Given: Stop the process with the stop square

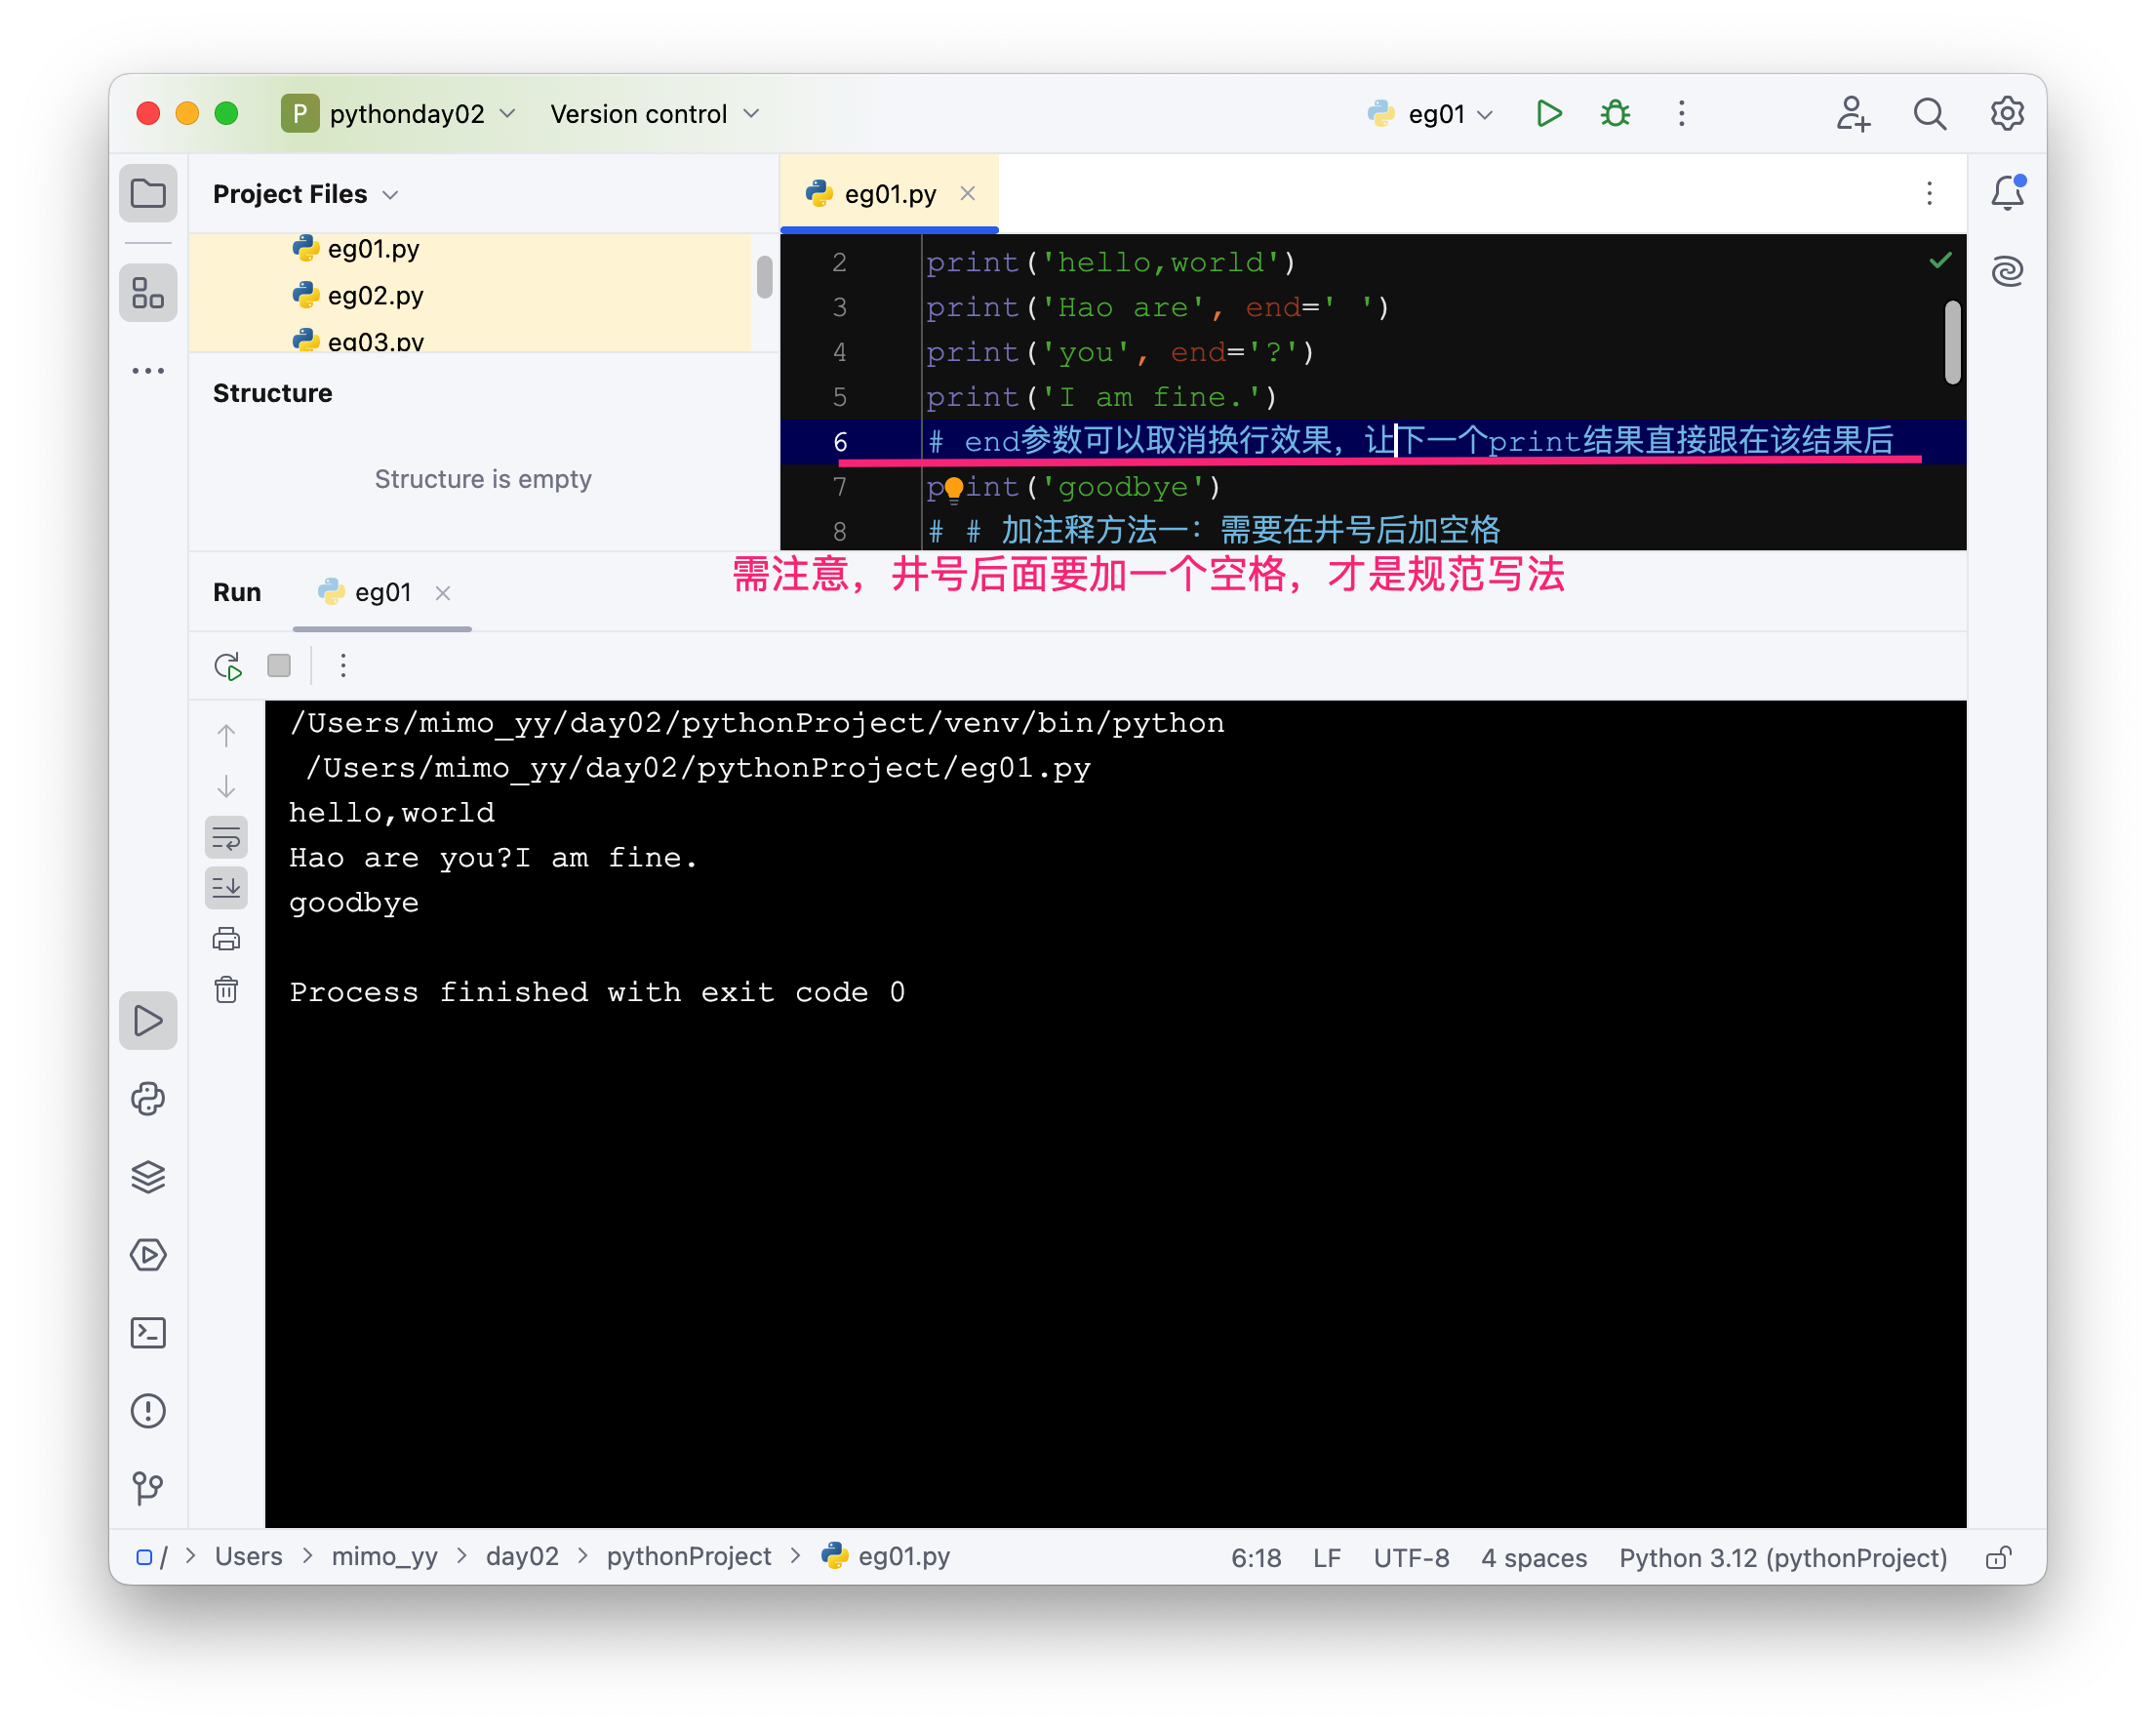Looking at the screenshot, I should tap(279, 666).
